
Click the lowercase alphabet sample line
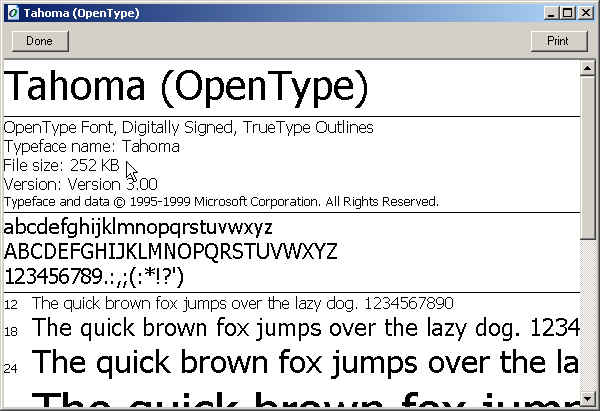138,228
